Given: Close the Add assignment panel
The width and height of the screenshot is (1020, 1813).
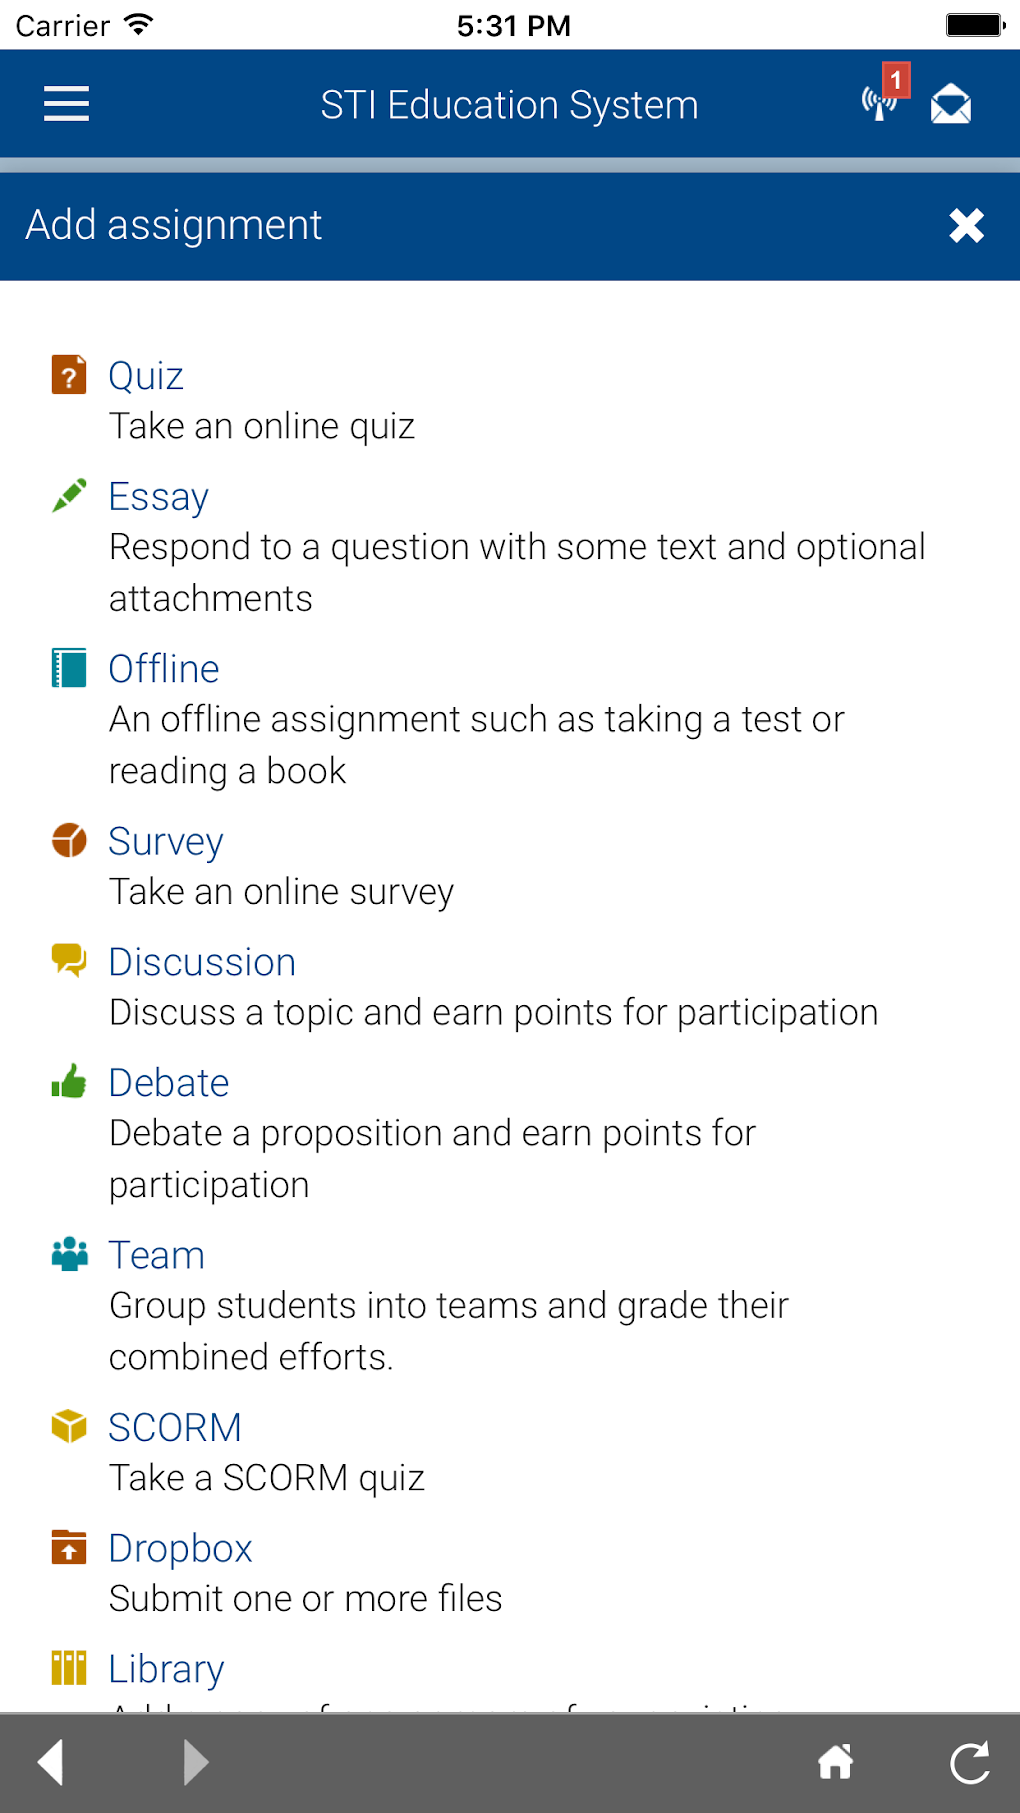Looking at the screenshot, I should point(966,226).
